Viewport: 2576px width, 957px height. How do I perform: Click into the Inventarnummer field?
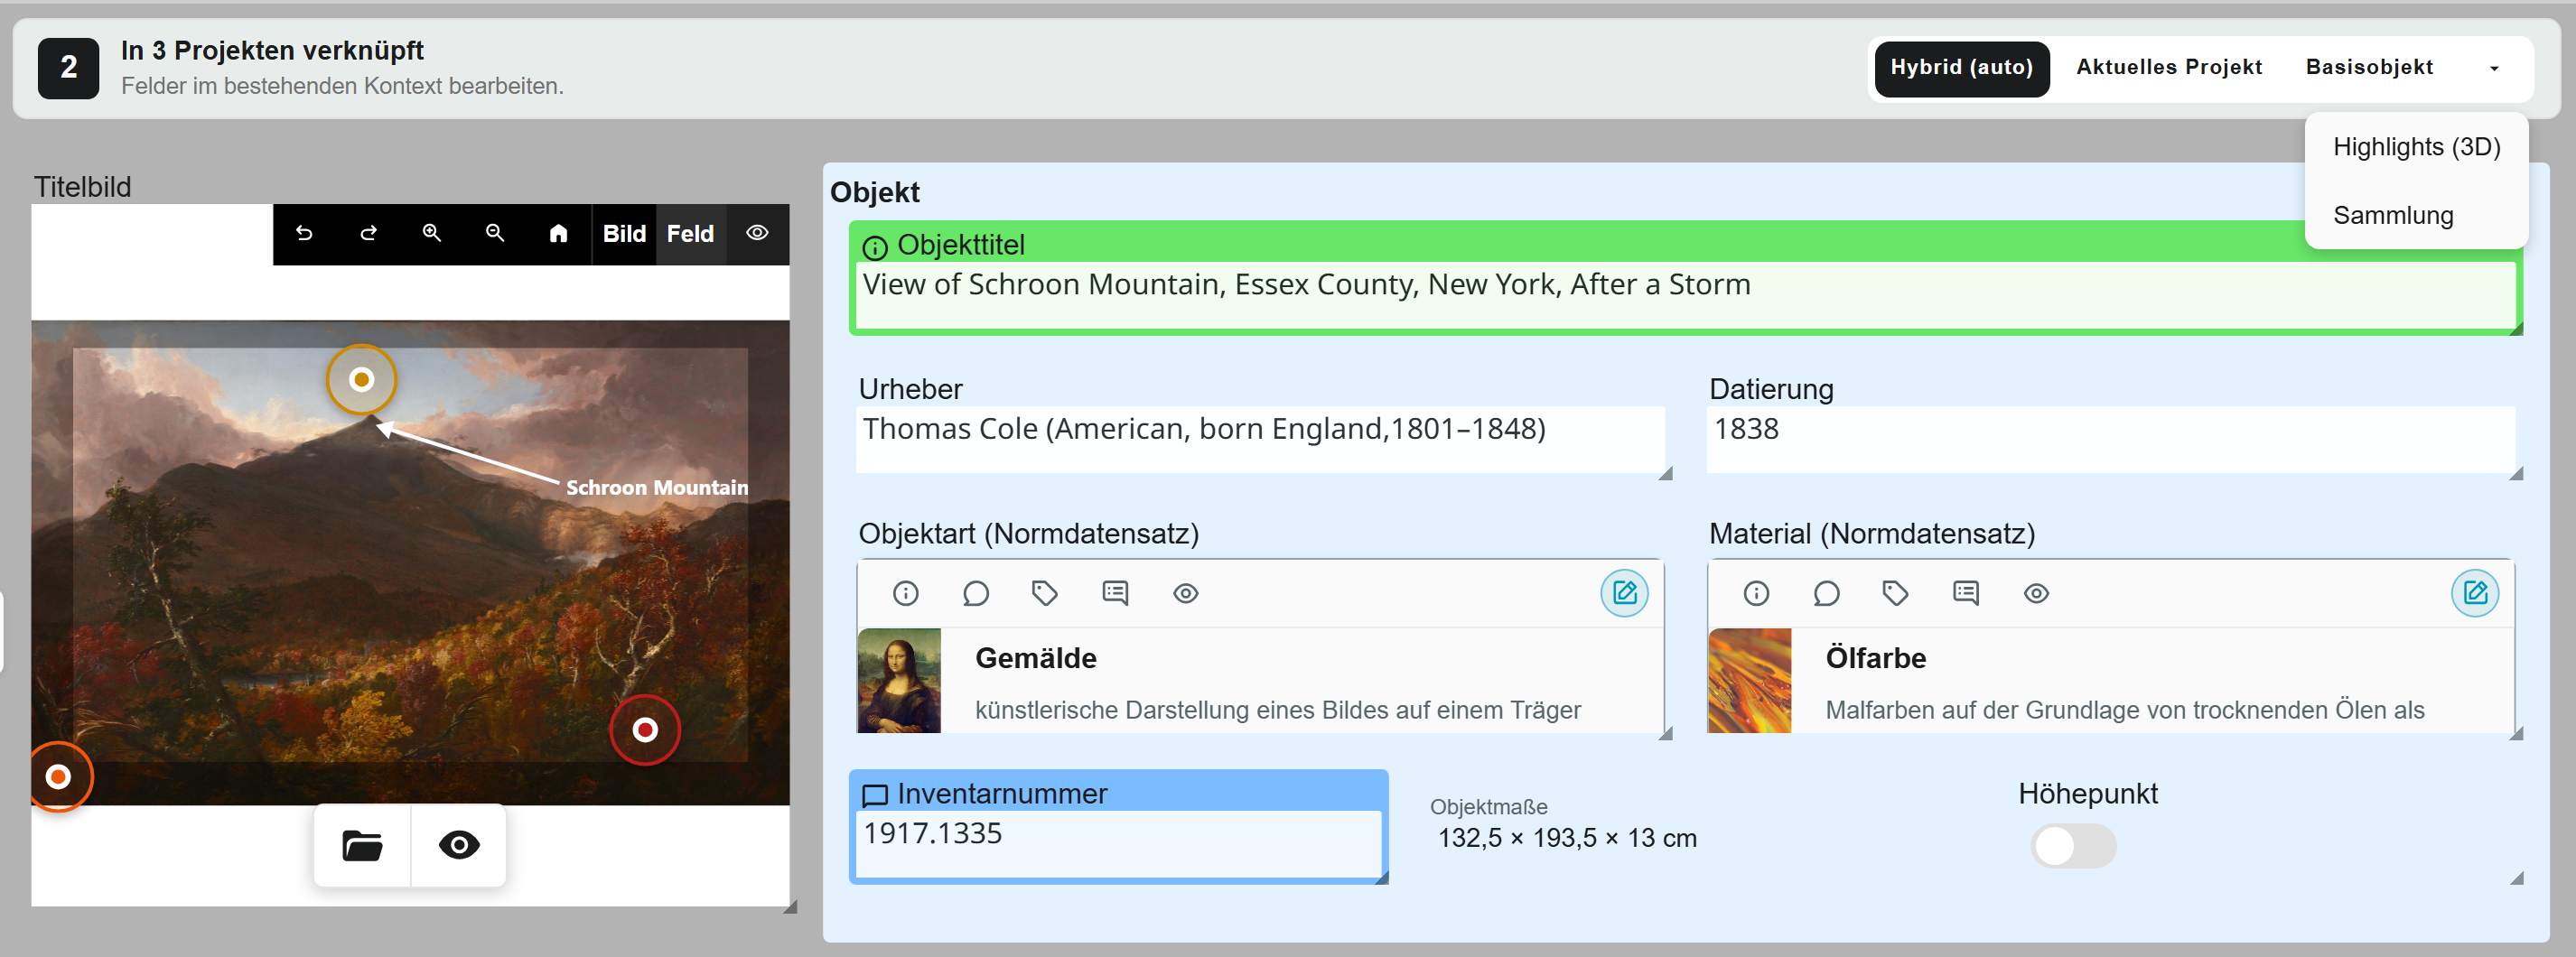[1118, 843]
